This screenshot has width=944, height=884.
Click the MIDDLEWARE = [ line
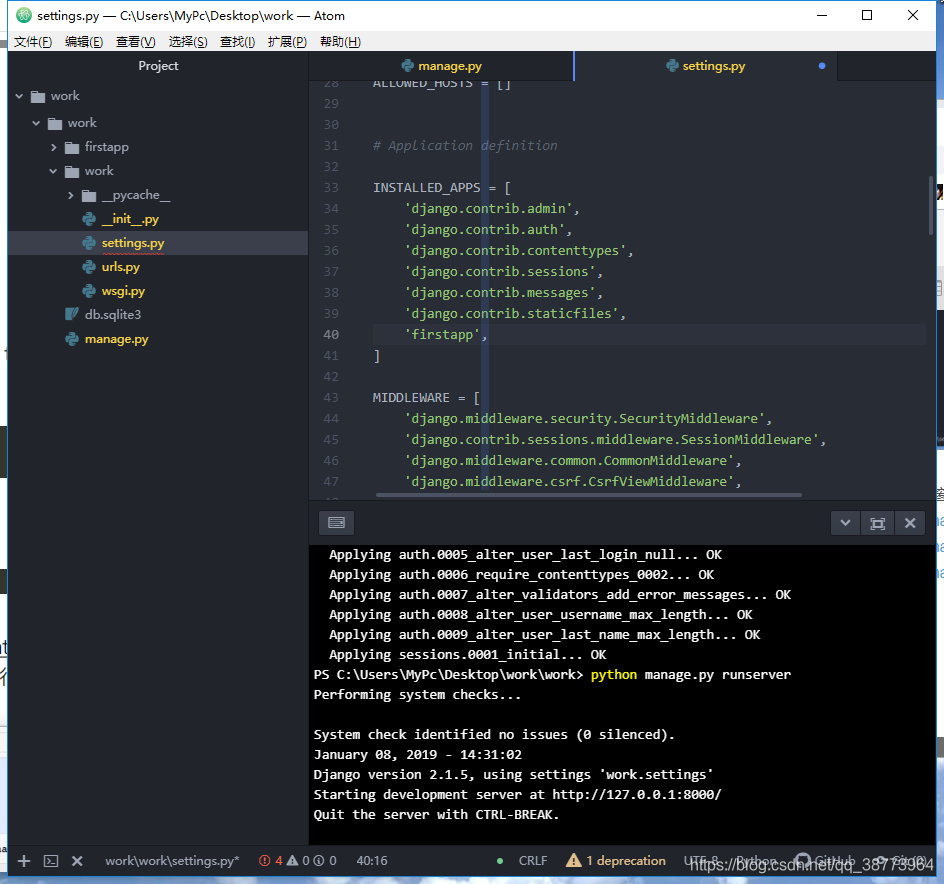point(426,398)
